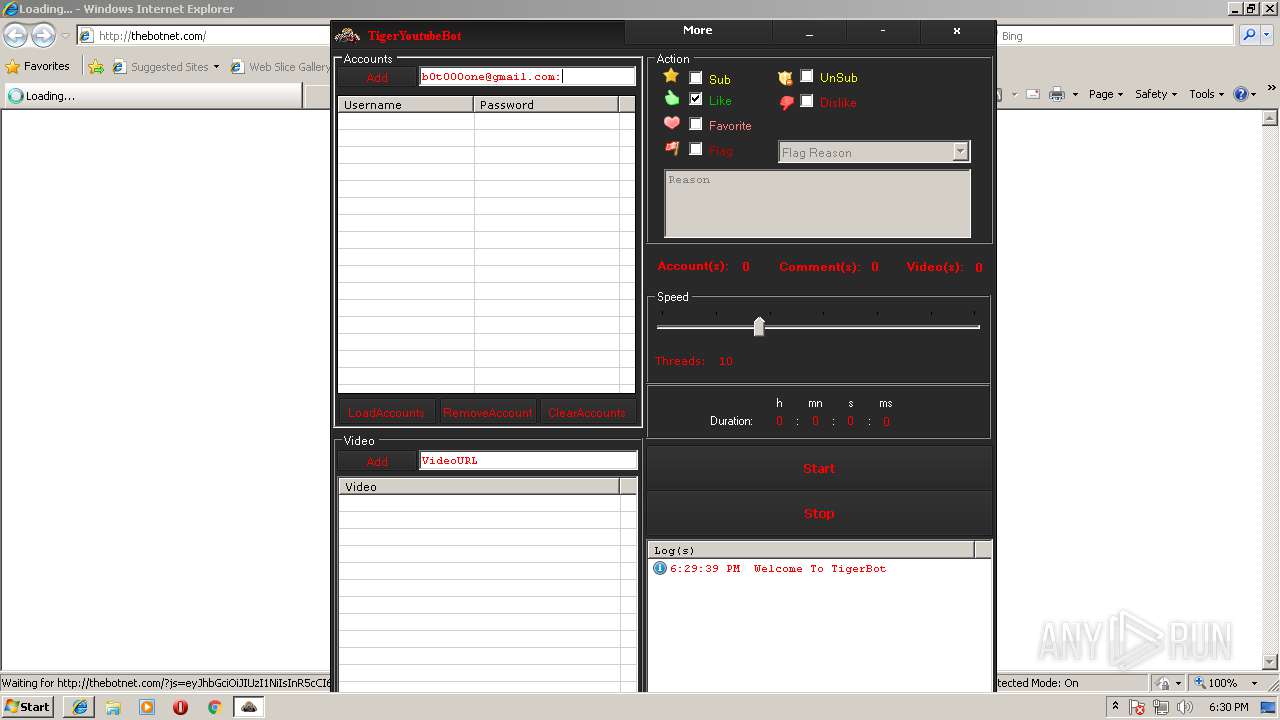This screenshot has height=720, width=1280.
Task: Click the UnSub star icon
Action: pos(786,78)
